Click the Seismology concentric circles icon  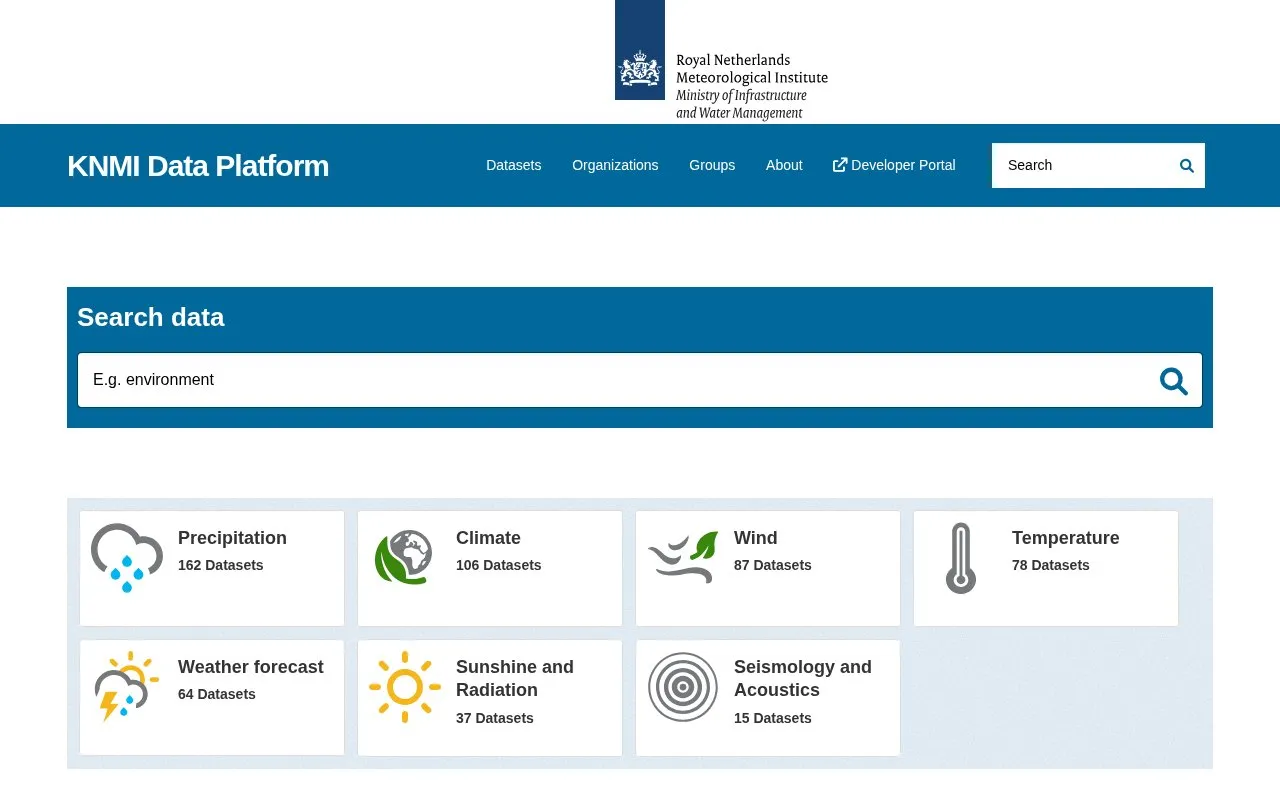(683, 687)
